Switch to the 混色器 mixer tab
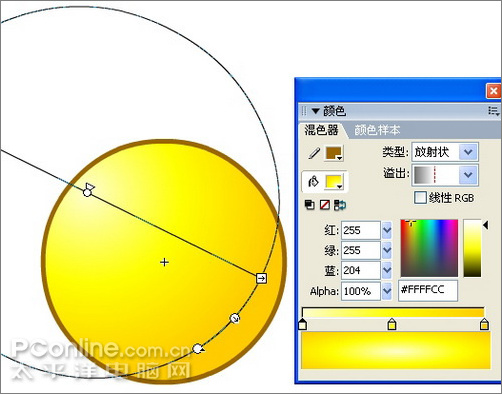Screen dimensions: 502x394 pos(321,130)
